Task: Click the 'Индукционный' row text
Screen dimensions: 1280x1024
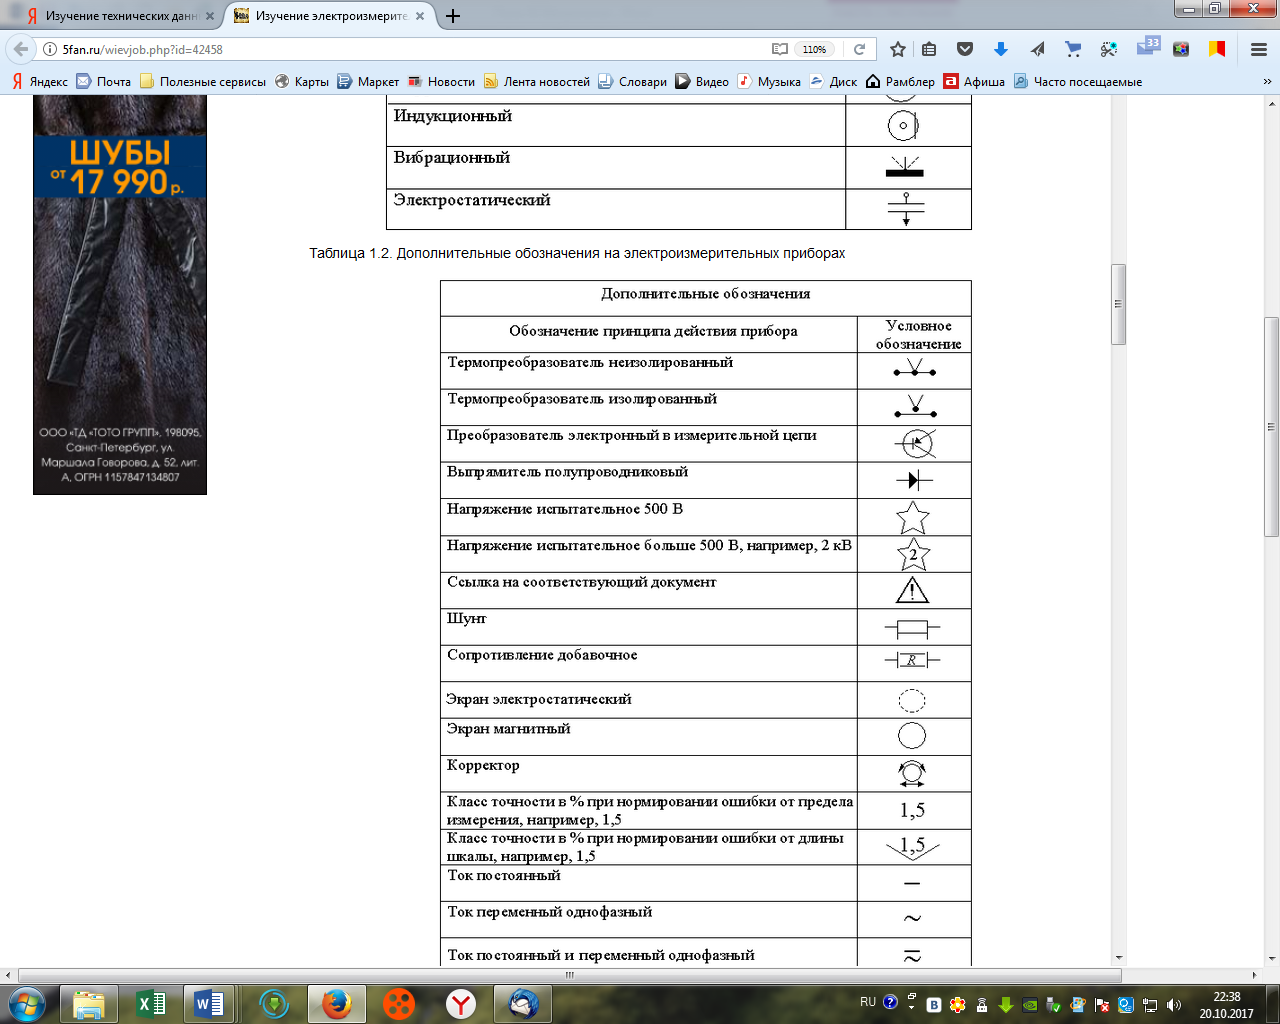Action: coord(452,116)
